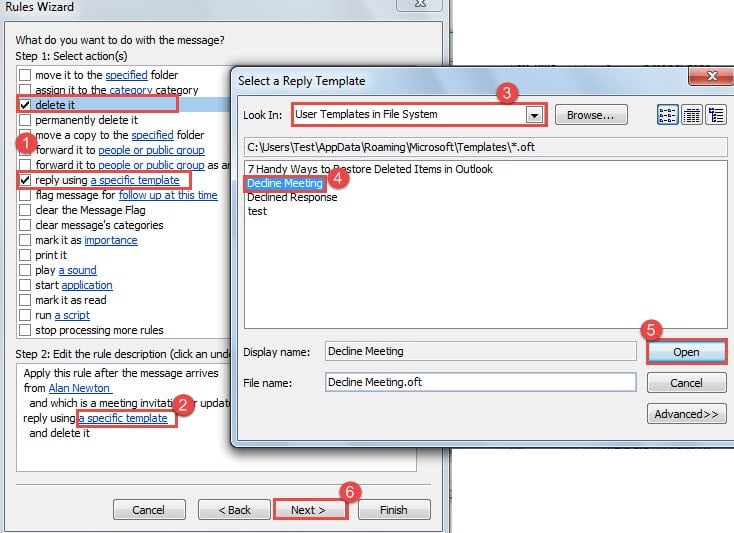The height and width of the screenshot is (533, 734).
Task: Click into the File name text field
Action: pyautogui.click(x=480, y=382)
